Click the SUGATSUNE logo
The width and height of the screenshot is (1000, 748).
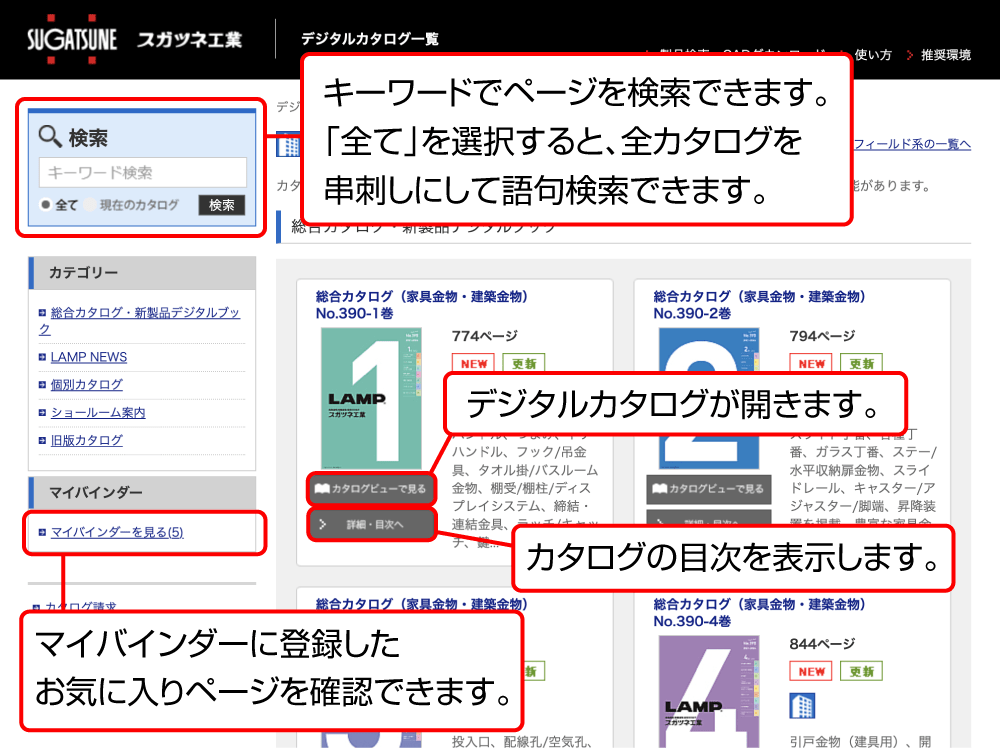71,40
